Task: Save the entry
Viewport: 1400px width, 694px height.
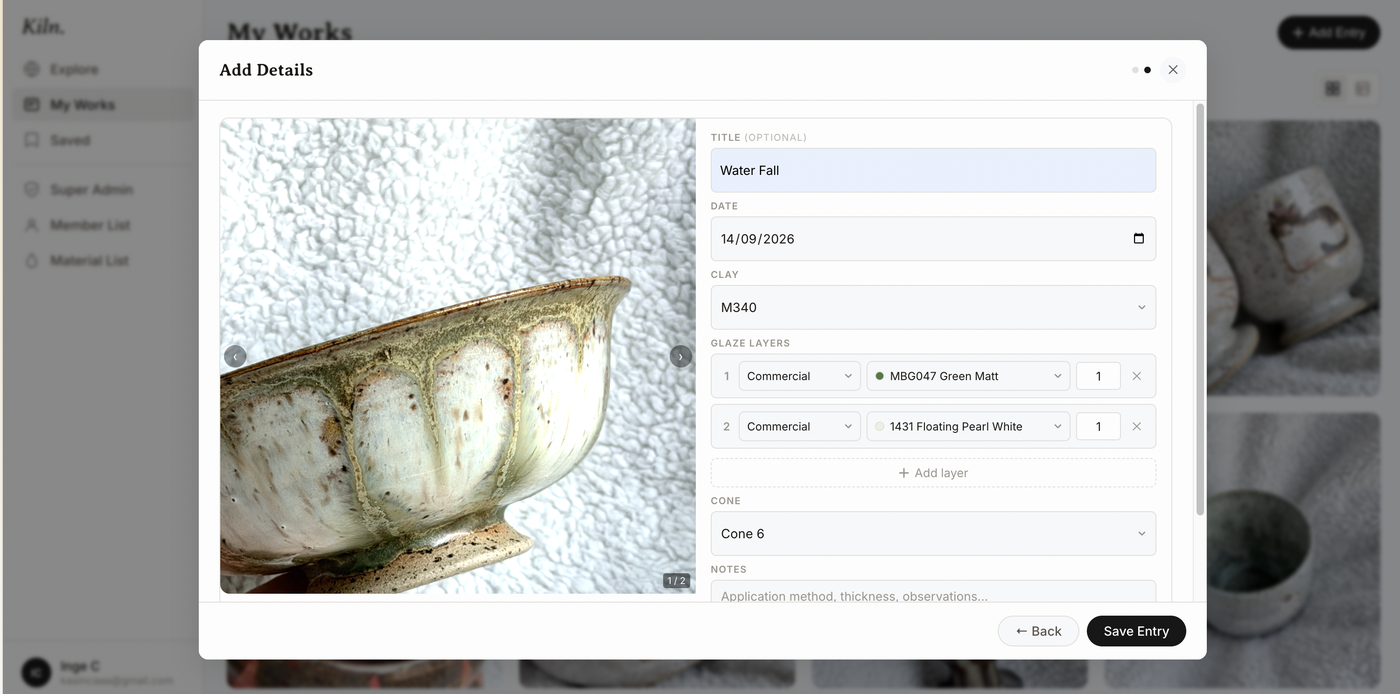Action: point(1136,631)
